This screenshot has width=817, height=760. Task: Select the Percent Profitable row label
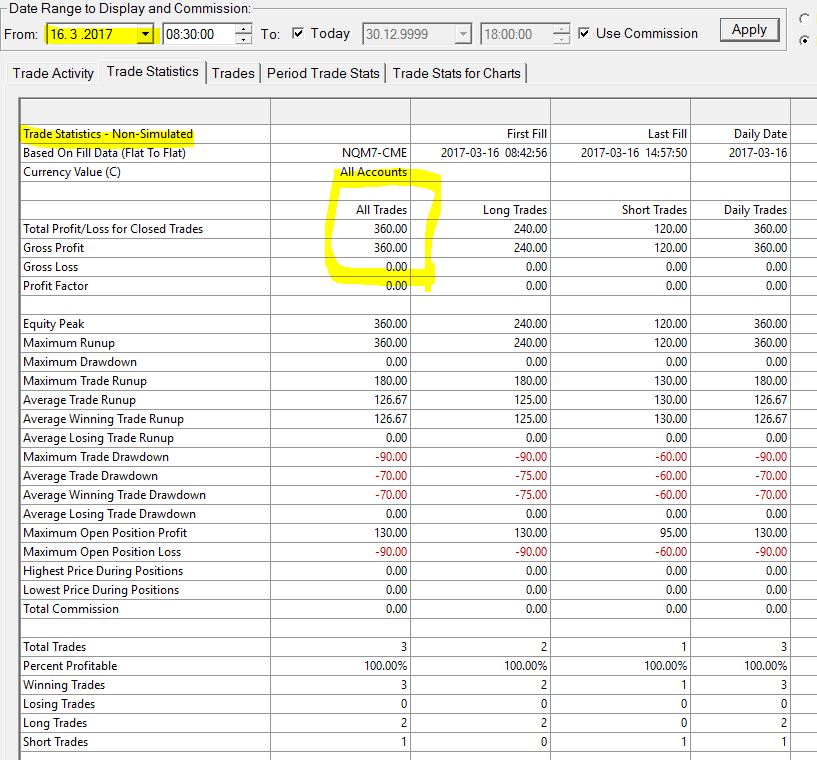[x=70, y=666]
